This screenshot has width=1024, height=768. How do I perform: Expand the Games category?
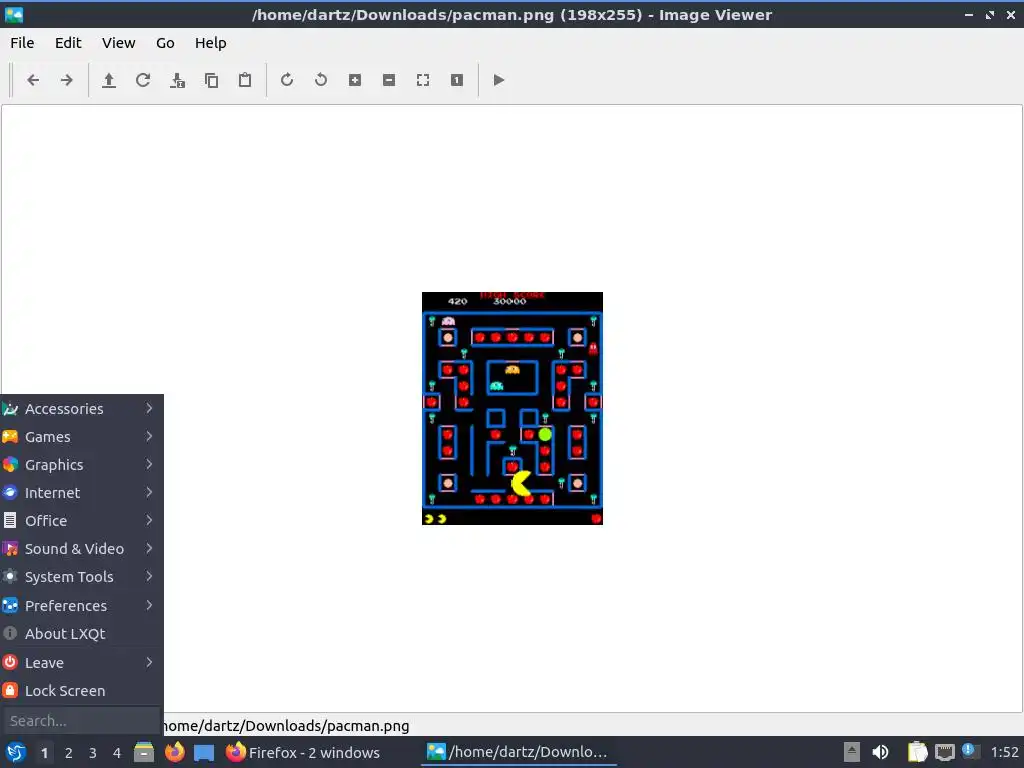tap(81, 437)
